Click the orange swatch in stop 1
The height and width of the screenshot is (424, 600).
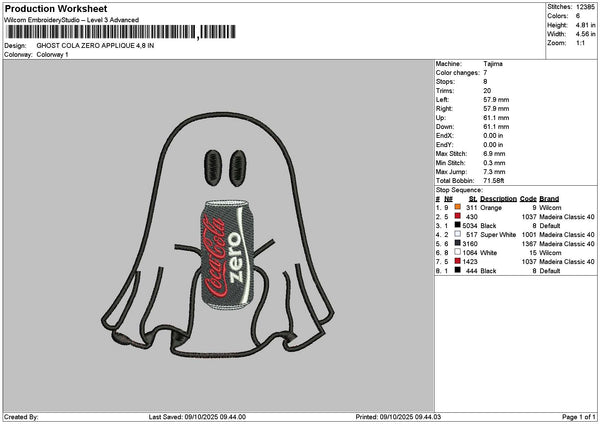458,207
